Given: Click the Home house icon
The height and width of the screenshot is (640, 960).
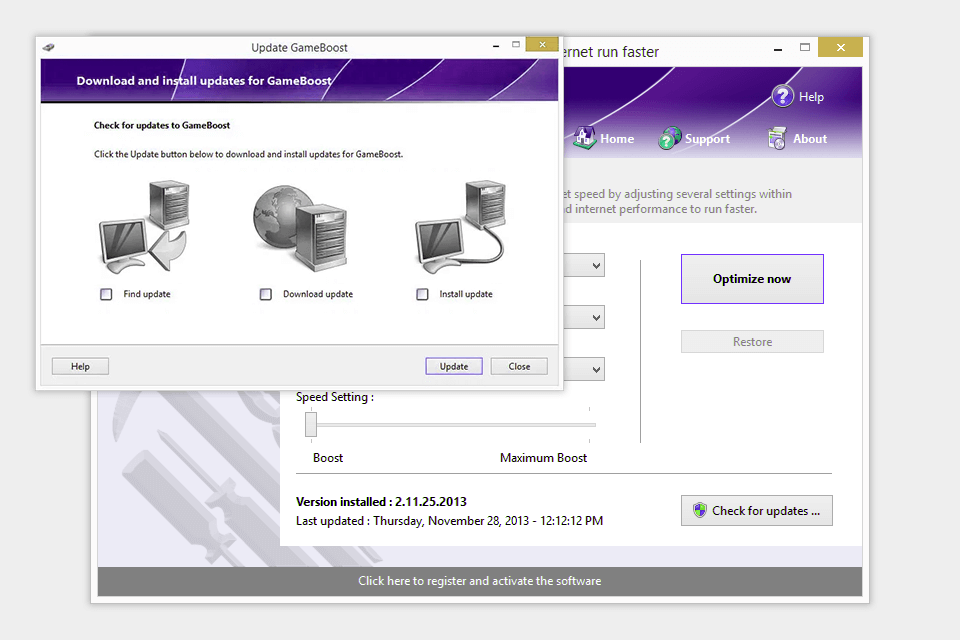Looking at the screenshot, I should 585,137.
